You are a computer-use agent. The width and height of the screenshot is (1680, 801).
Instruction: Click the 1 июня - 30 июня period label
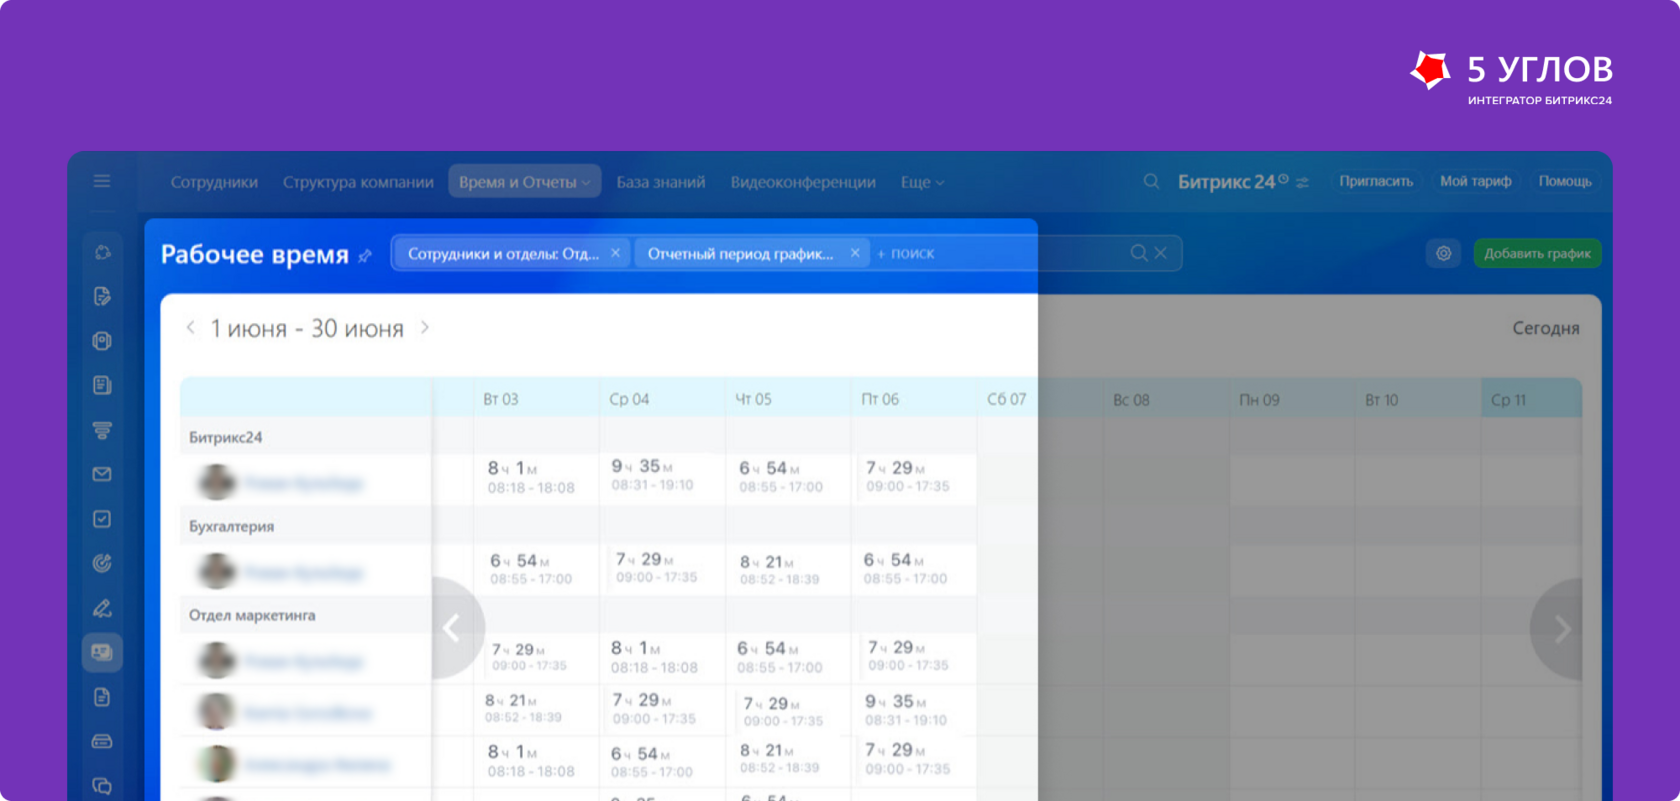click(307, 328)
